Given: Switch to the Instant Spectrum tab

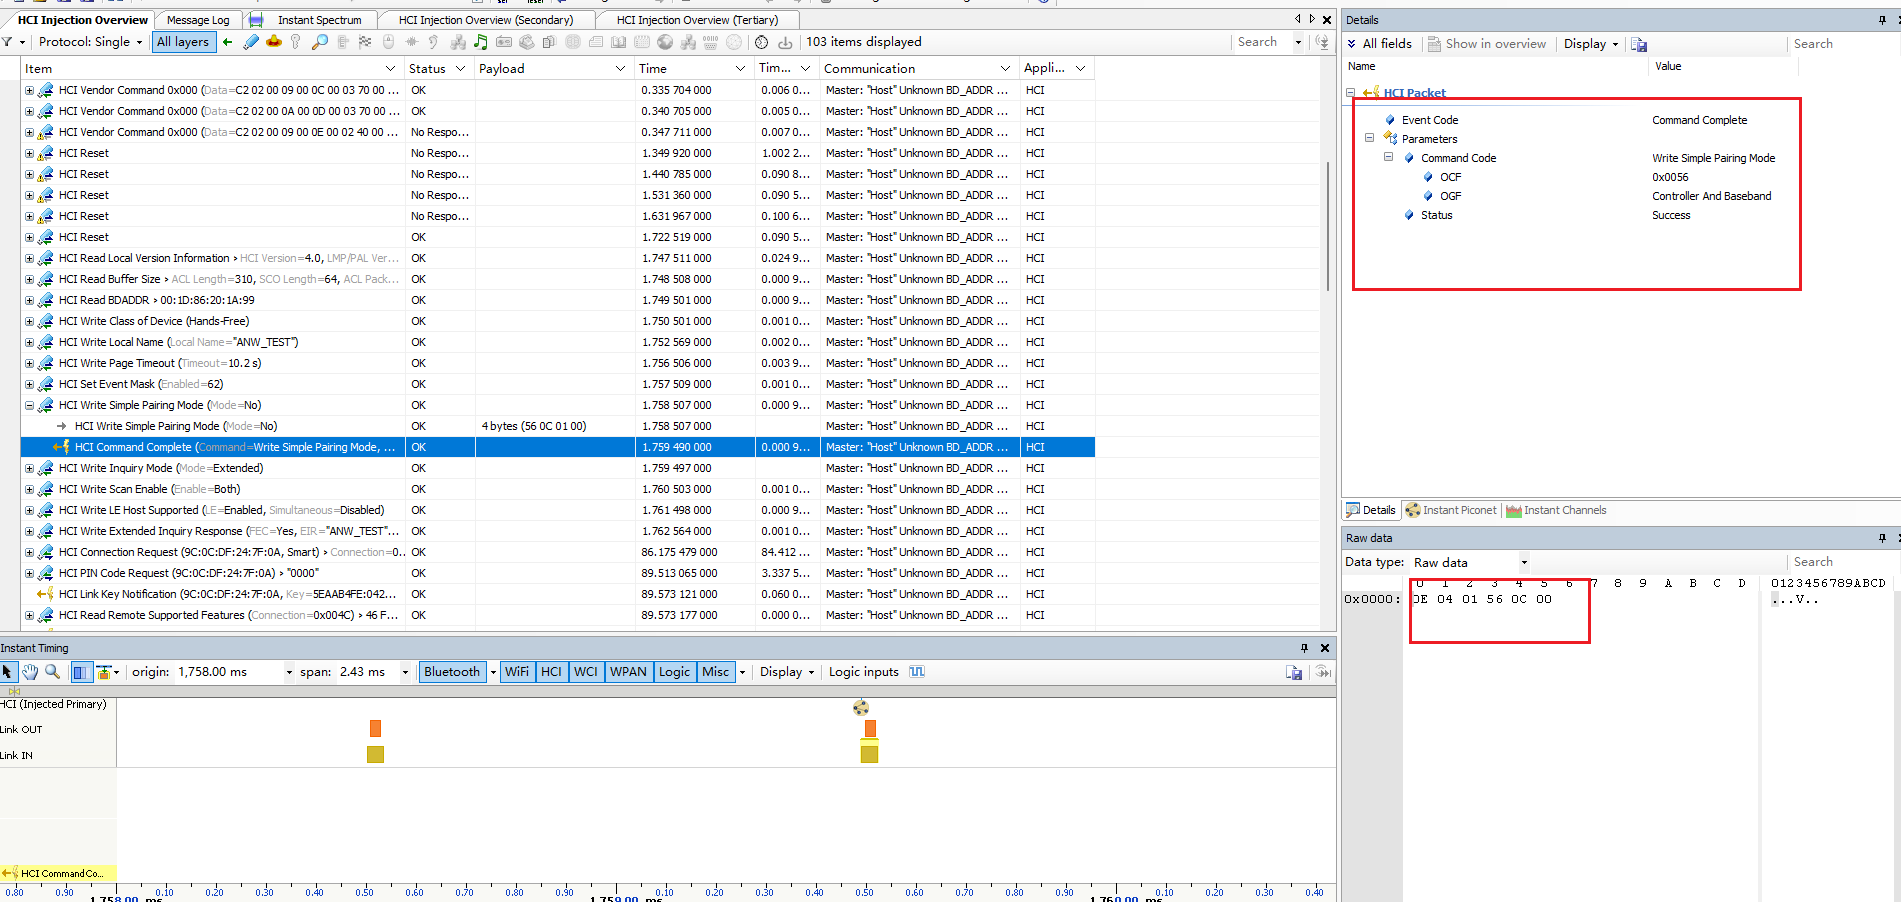Looking at the screenshot, I should tap(319, 20).
